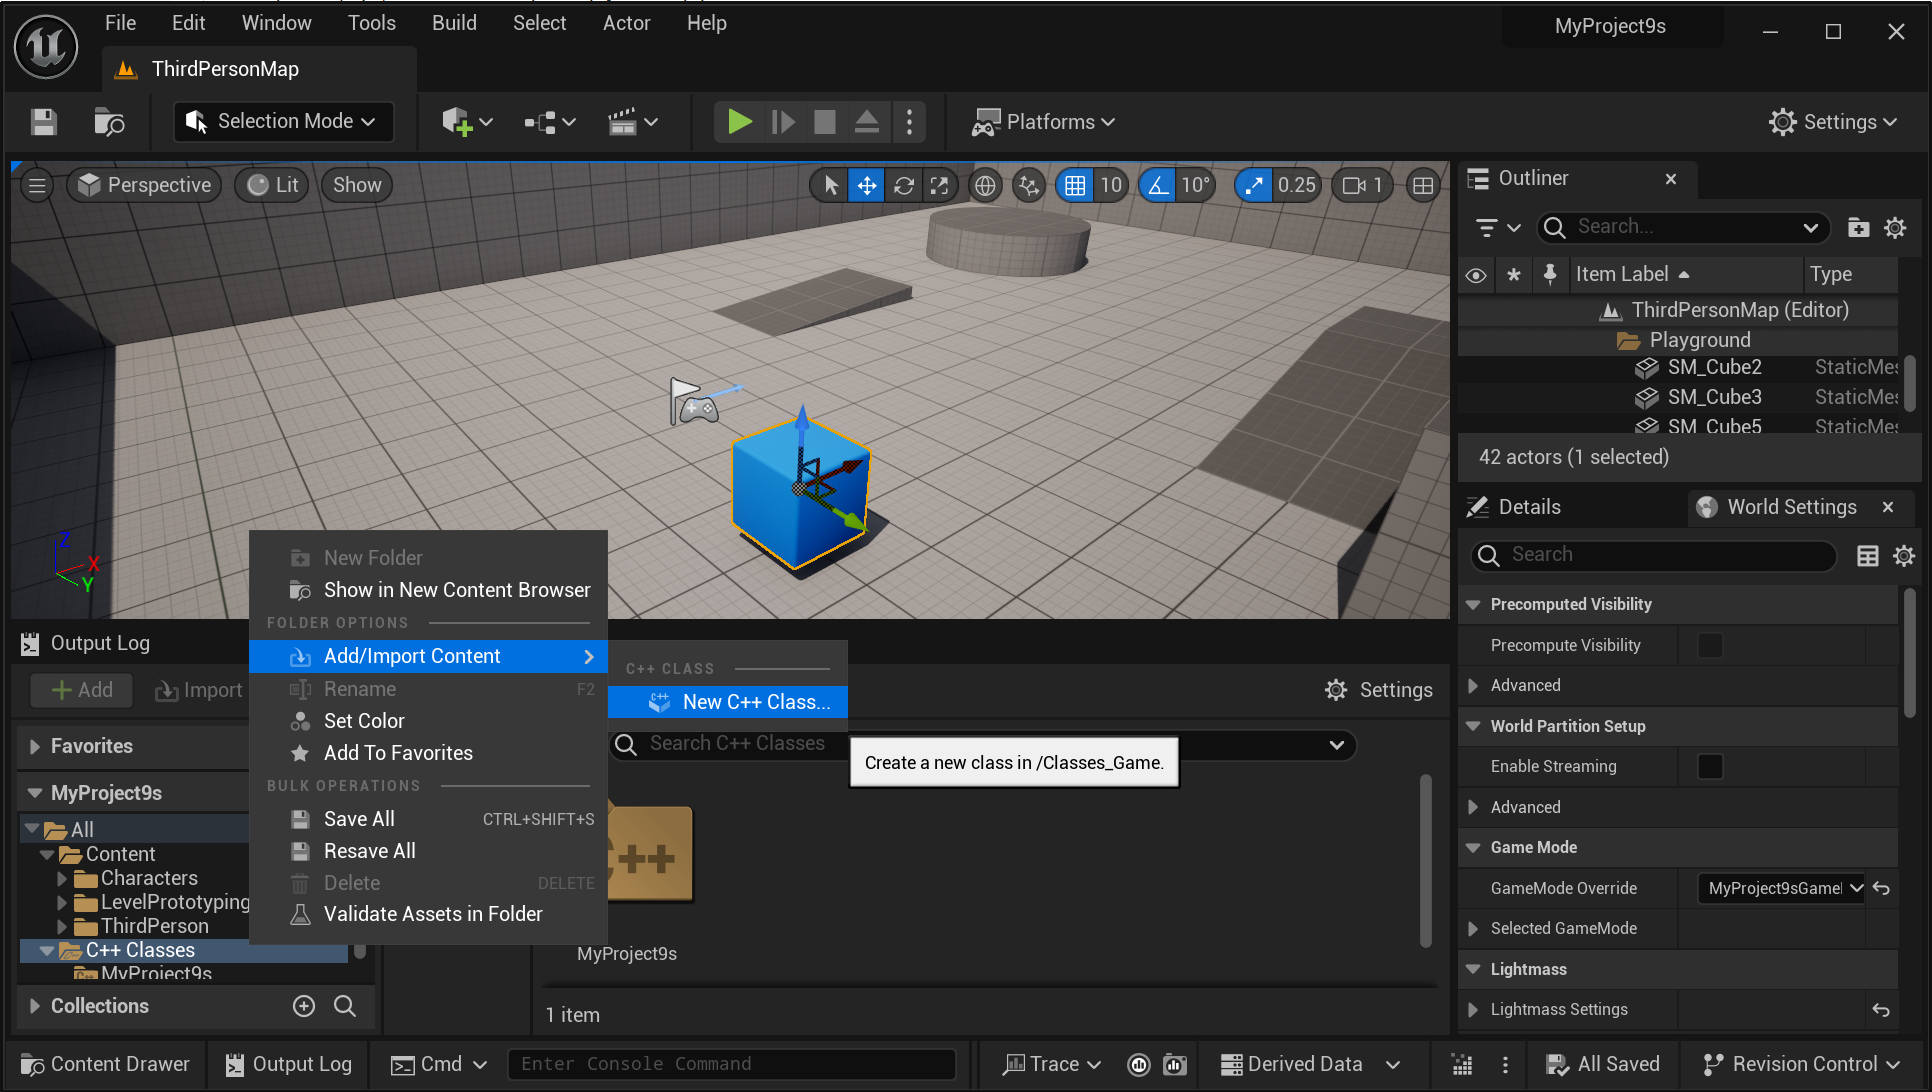Click the Eject from player button
The image size is (1932, 1092).
(867, 122)
